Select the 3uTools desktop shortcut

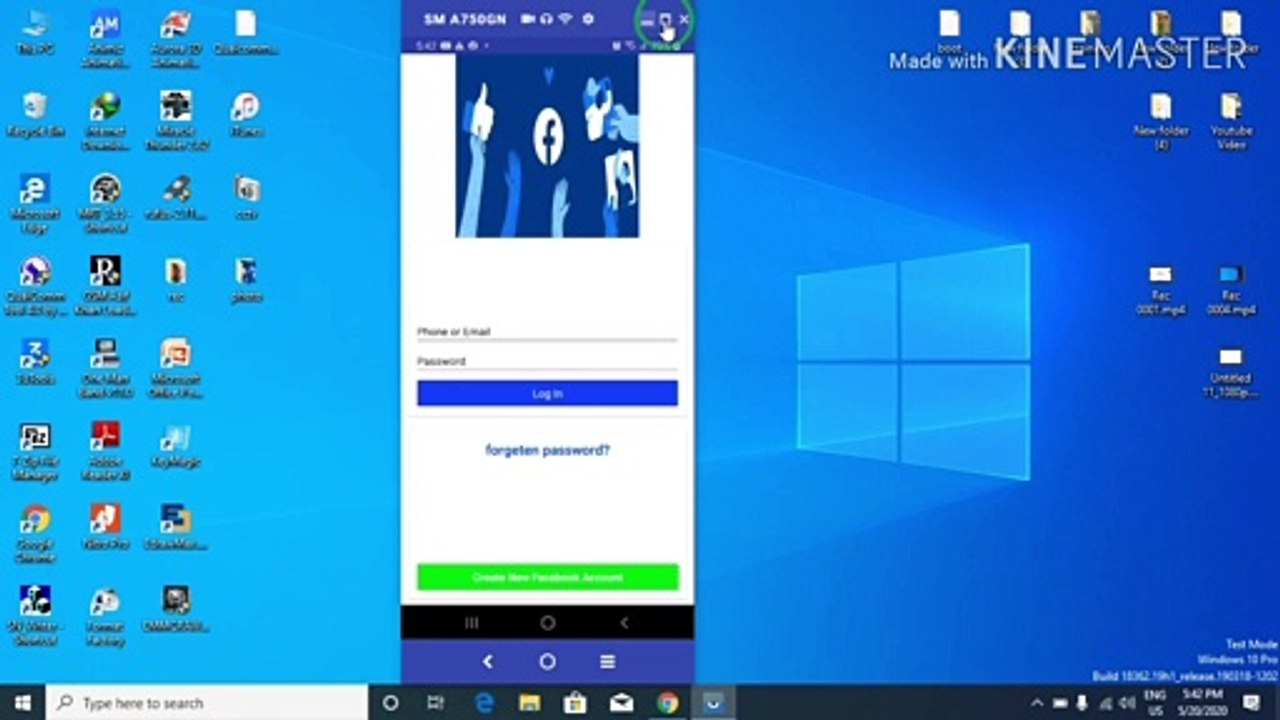[36, 362]
